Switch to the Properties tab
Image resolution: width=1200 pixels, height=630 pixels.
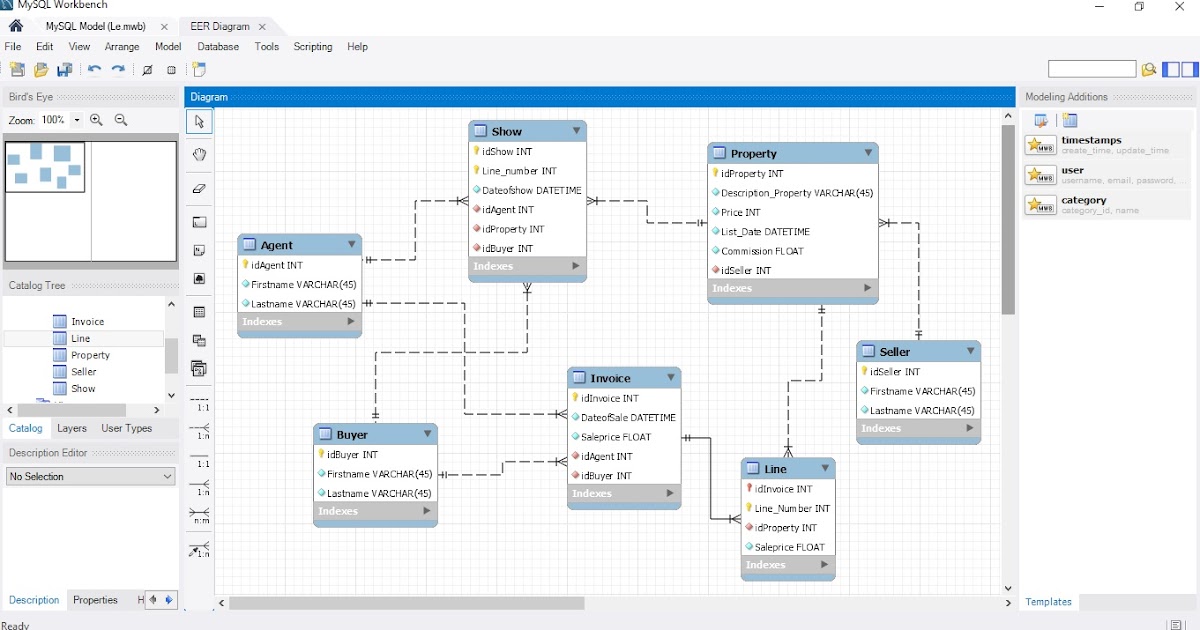point(96,600)
